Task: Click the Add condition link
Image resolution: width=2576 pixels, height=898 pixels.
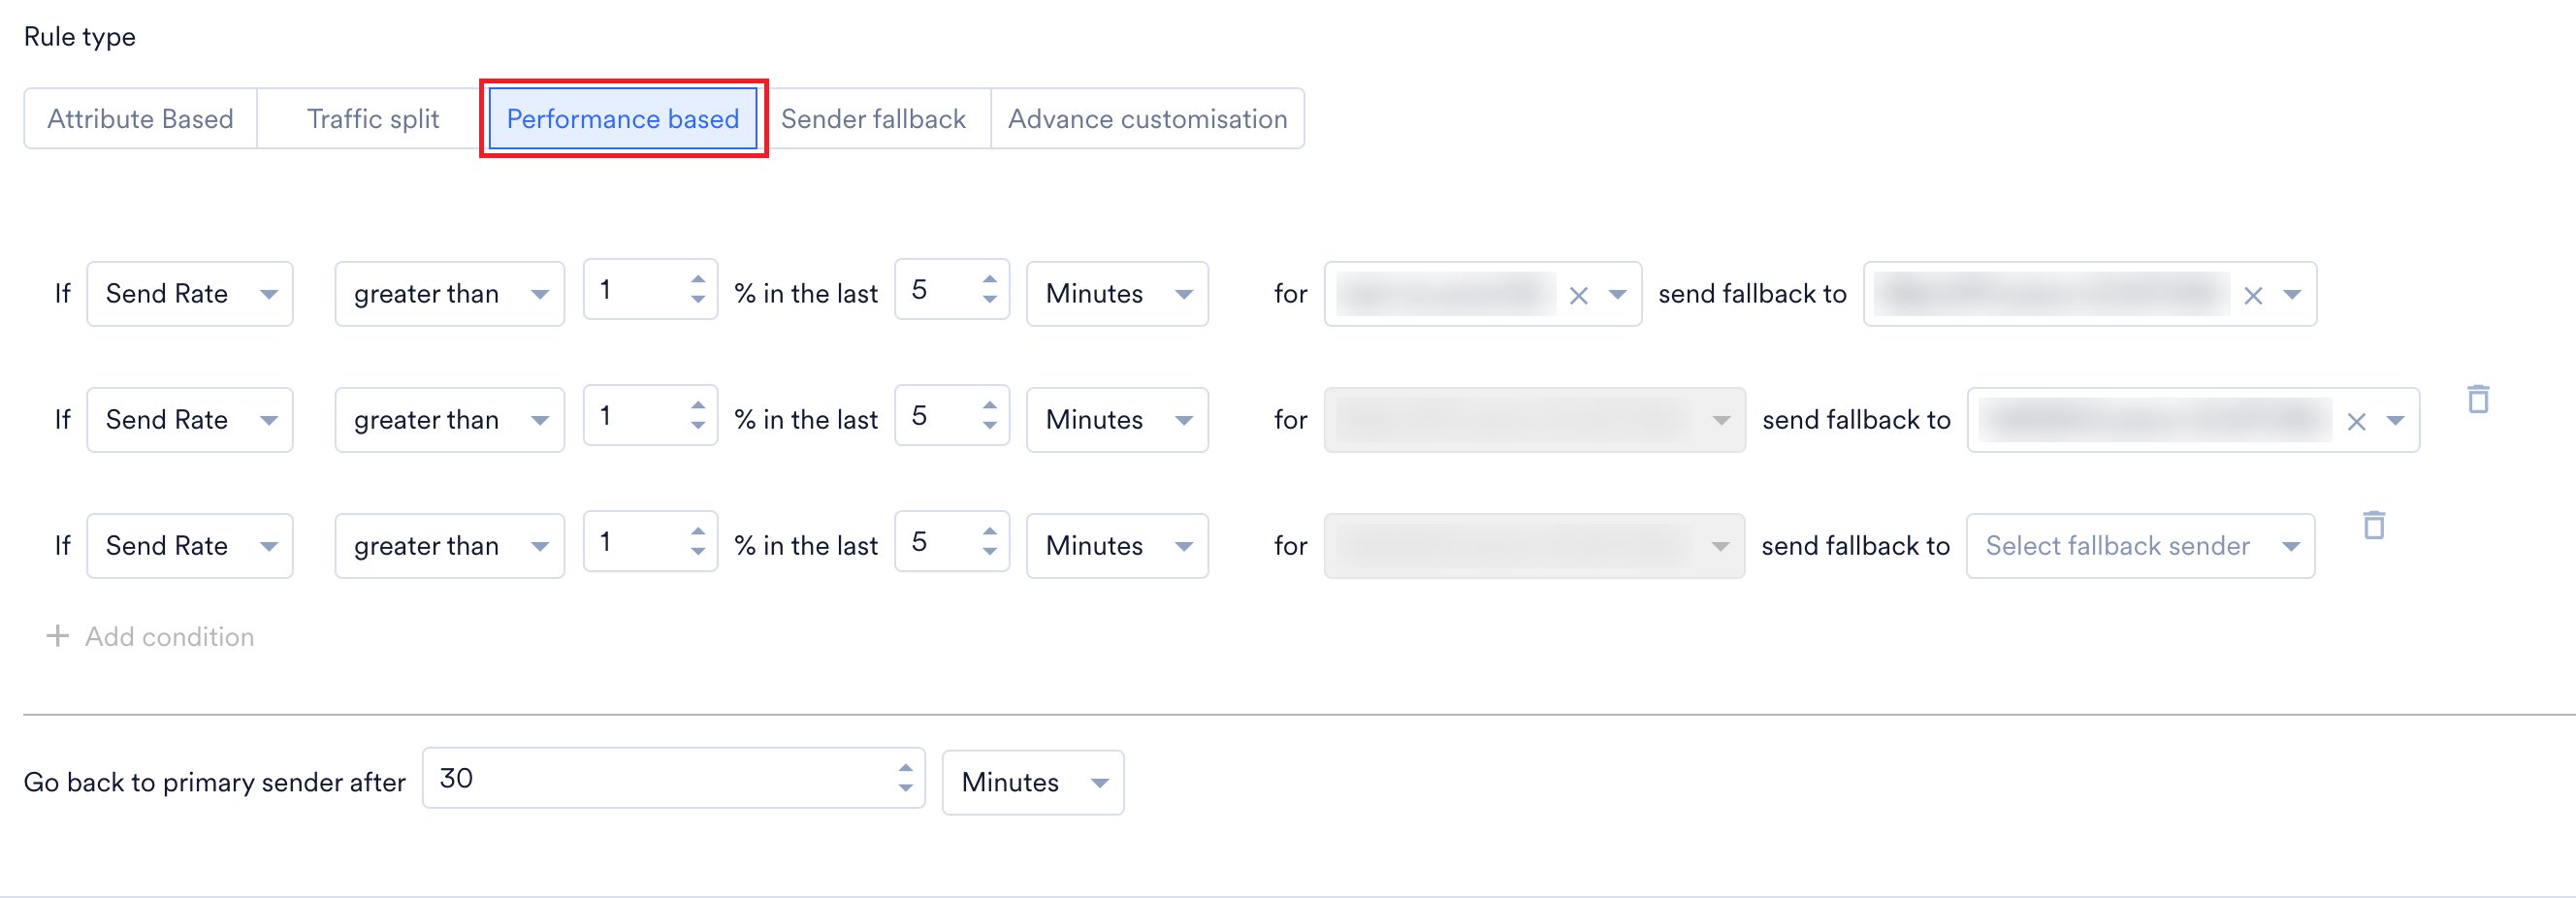Action: point(151,636)
